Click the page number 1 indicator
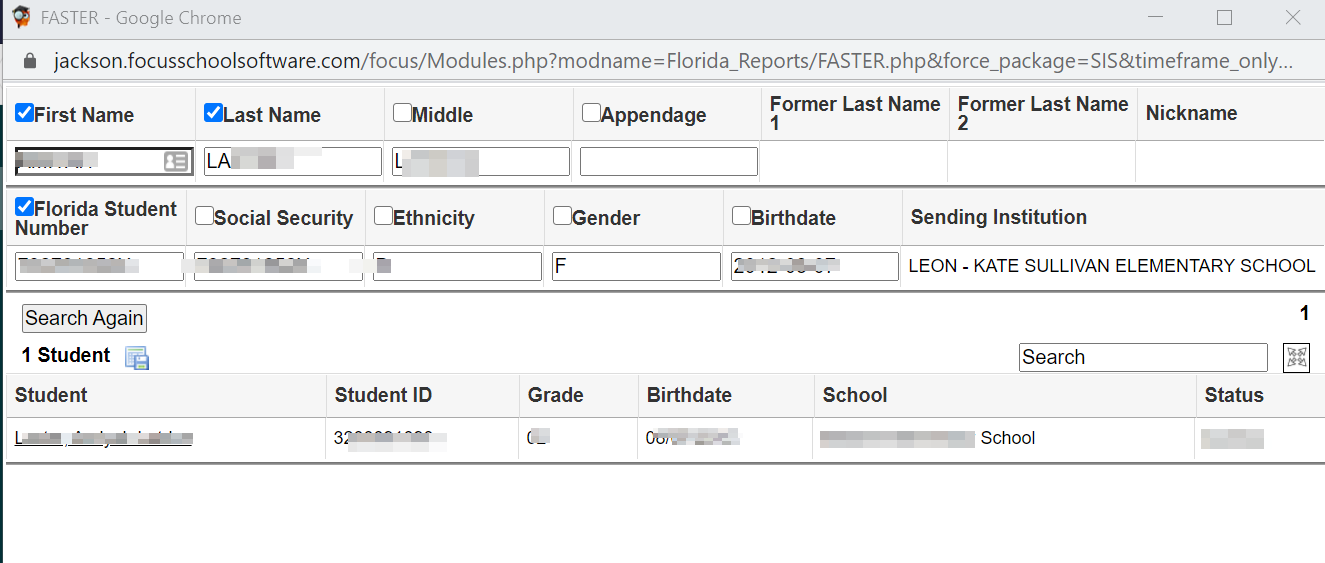The height and width of the screenshot is (563, 1325). point(1304,314)
